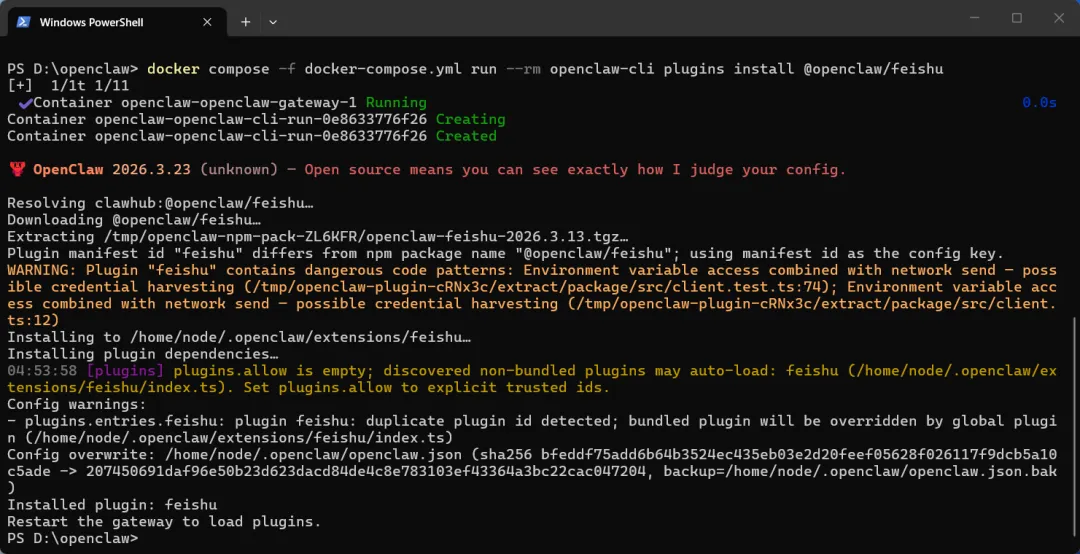Click 'Resolving clawhub:@openclaw/feishu…' line
The height and width of the screenshot is (554, 1080).
[160, 203]
